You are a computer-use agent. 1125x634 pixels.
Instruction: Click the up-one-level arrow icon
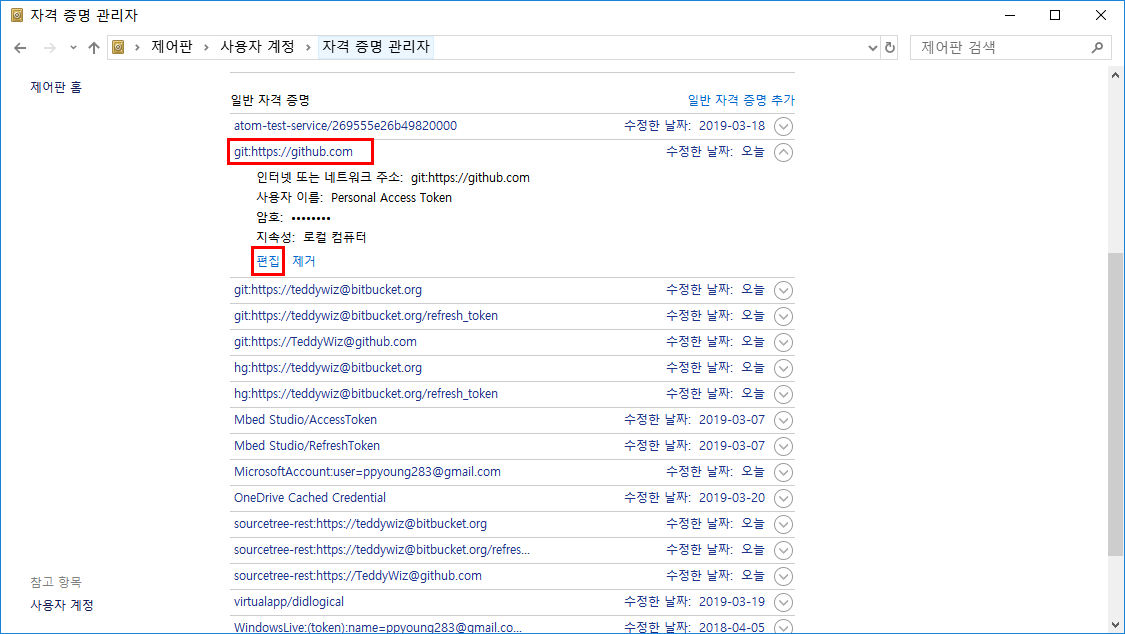(x=94, y=48)
